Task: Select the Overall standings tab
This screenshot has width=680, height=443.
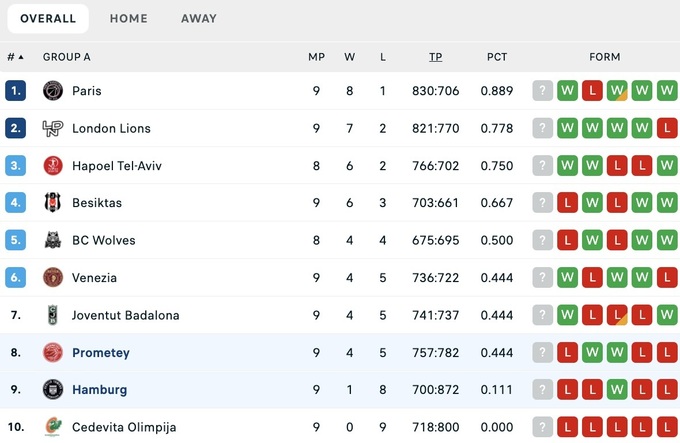Action: click(x=48, y=18)
